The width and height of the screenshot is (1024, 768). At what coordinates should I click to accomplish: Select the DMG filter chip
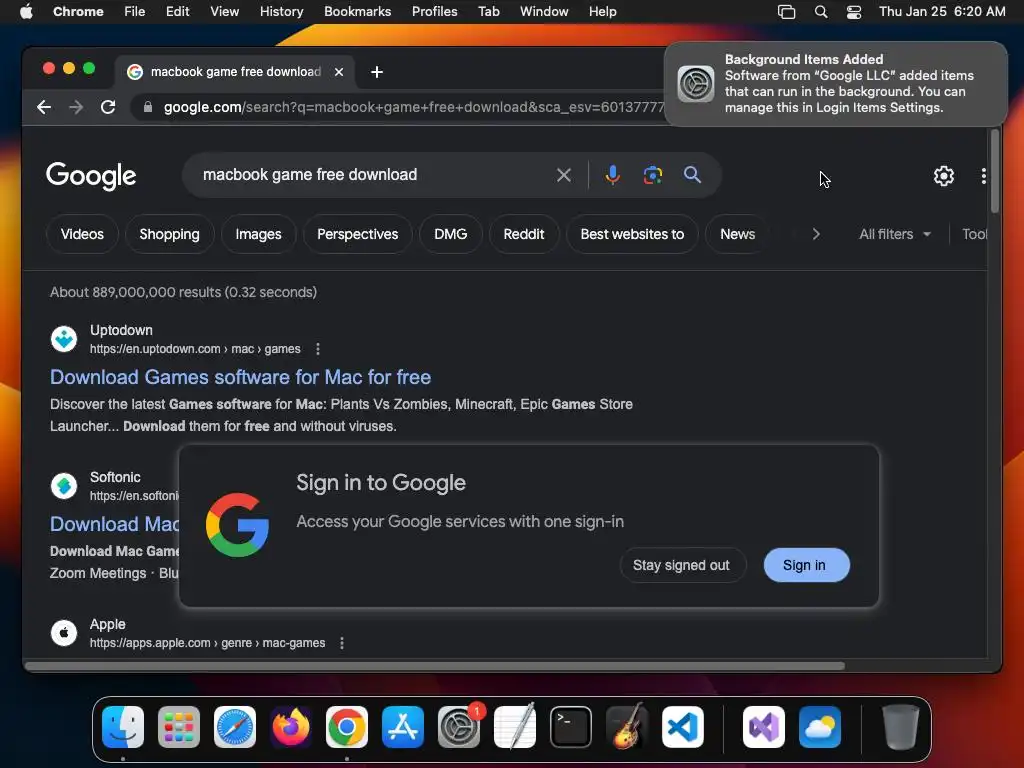point(451,234)
